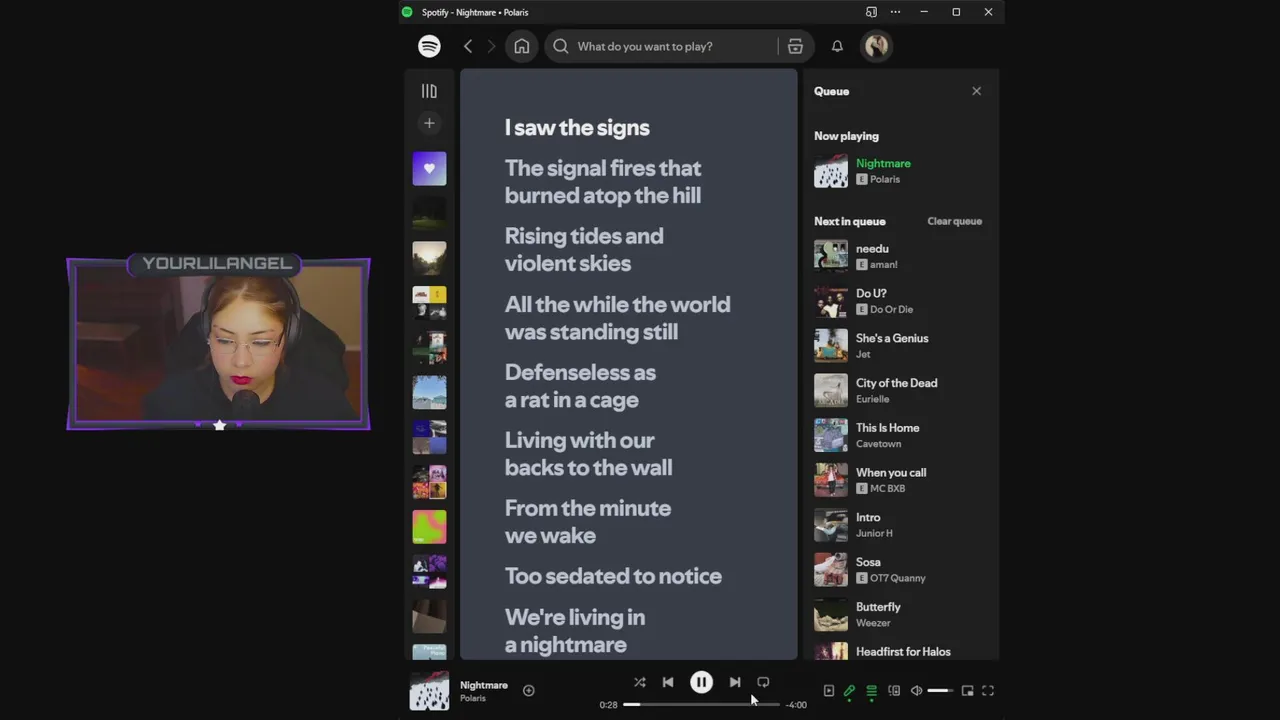
Task: Click the Spotify logo in the top bar
Action: click(429, 46)
